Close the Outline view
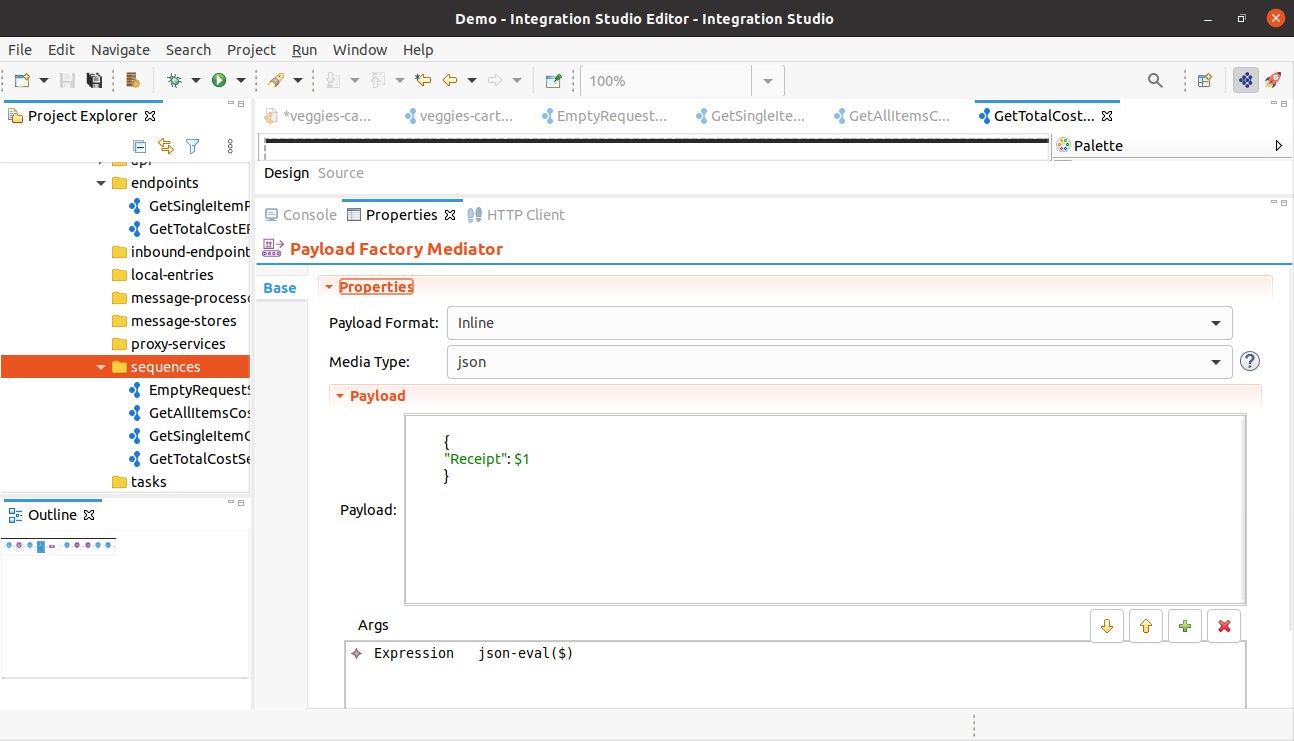Viewport: 1294px width, 741px height. pos(89,515)
